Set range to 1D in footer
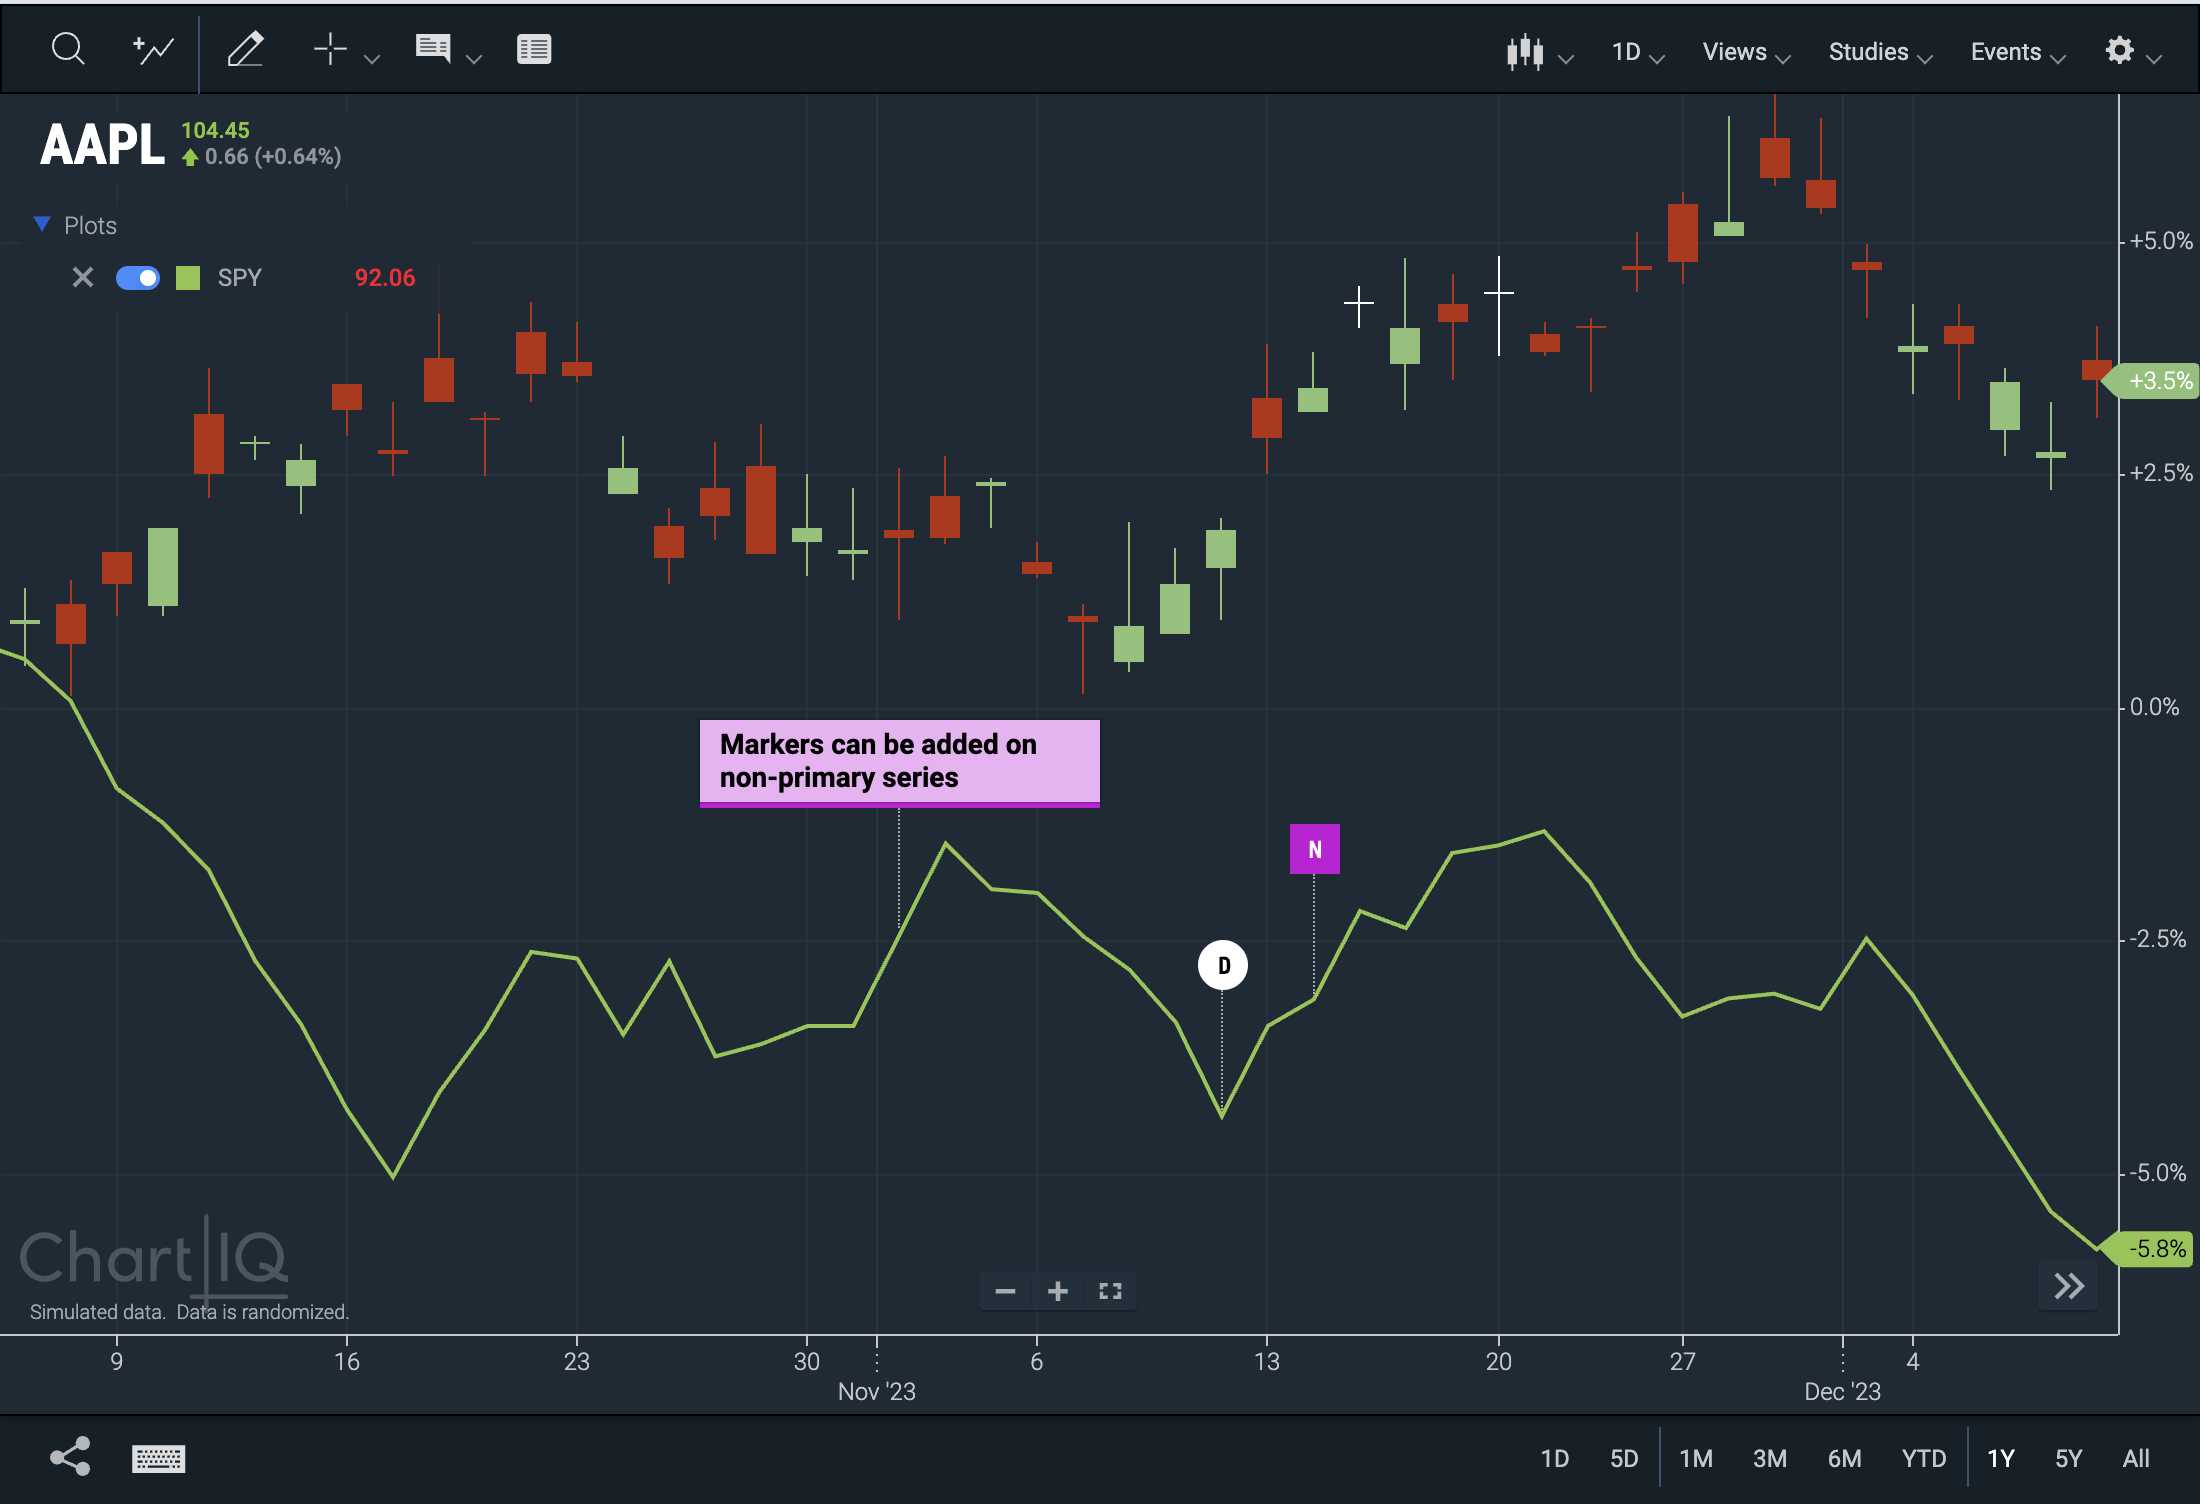Screen dimensions: 2200x1504 (x=1554, y=1458)
